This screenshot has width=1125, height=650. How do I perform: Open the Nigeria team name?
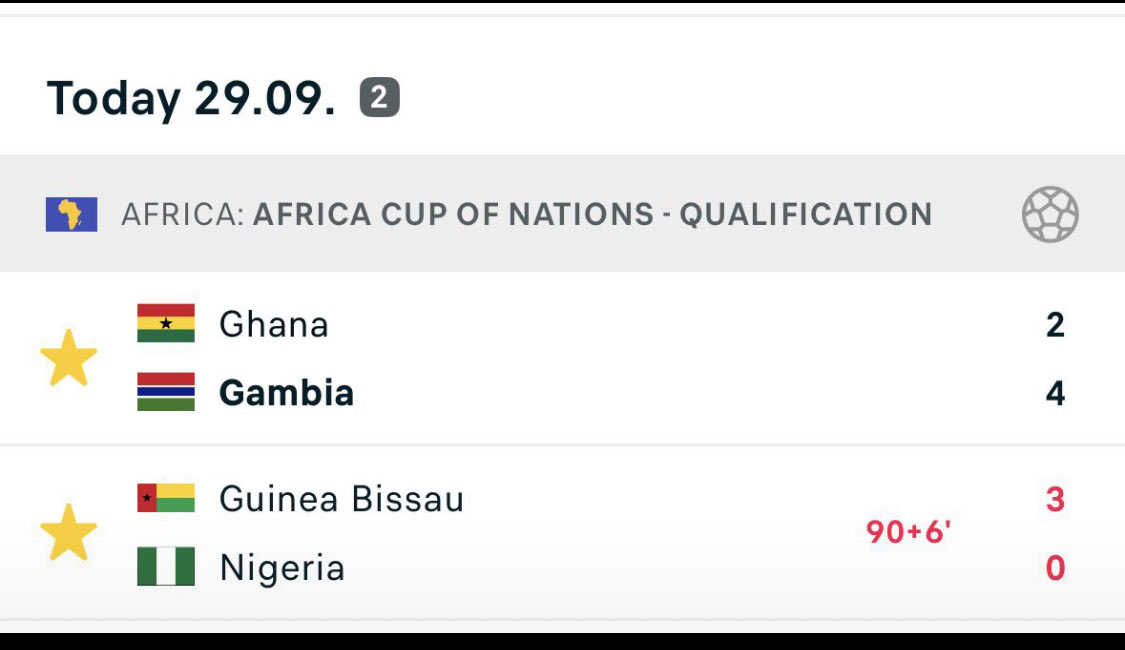tap(282, 568)
